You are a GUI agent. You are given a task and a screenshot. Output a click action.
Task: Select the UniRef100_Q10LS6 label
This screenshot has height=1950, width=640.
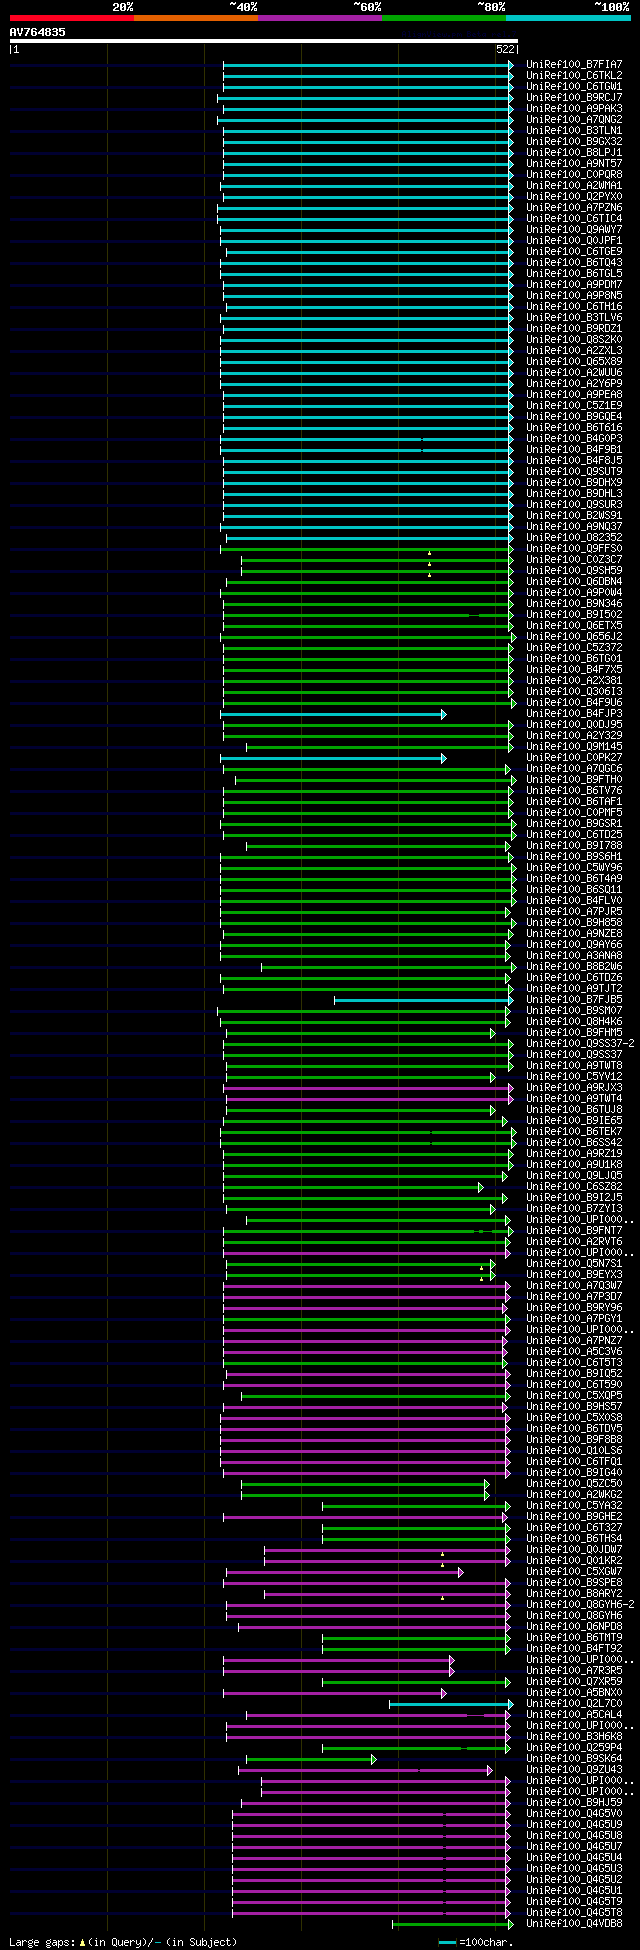[x=574, y=1450]
